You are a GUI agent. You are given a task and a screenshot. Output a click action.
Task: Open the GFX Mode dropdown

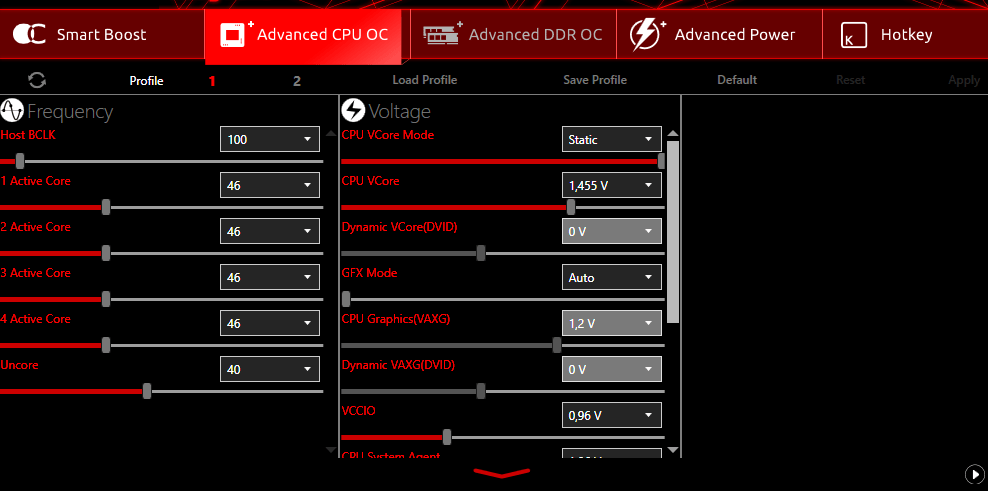tap(612, 277)
